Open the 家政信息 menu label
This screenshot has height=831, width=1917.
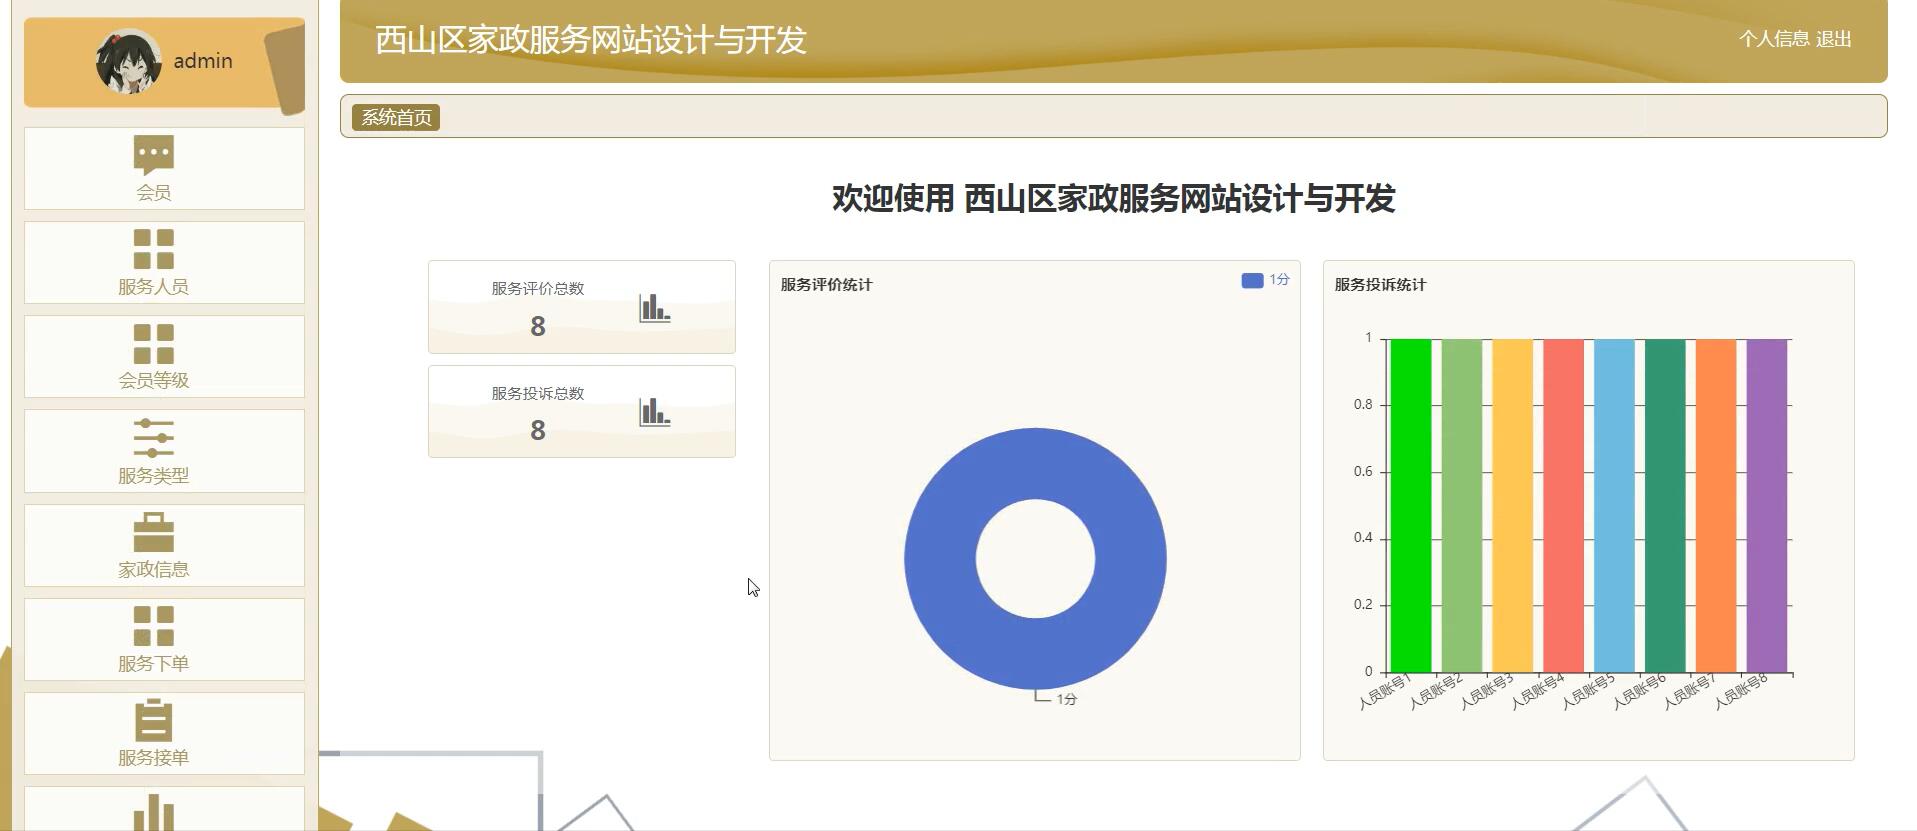(x=154, y=570)
